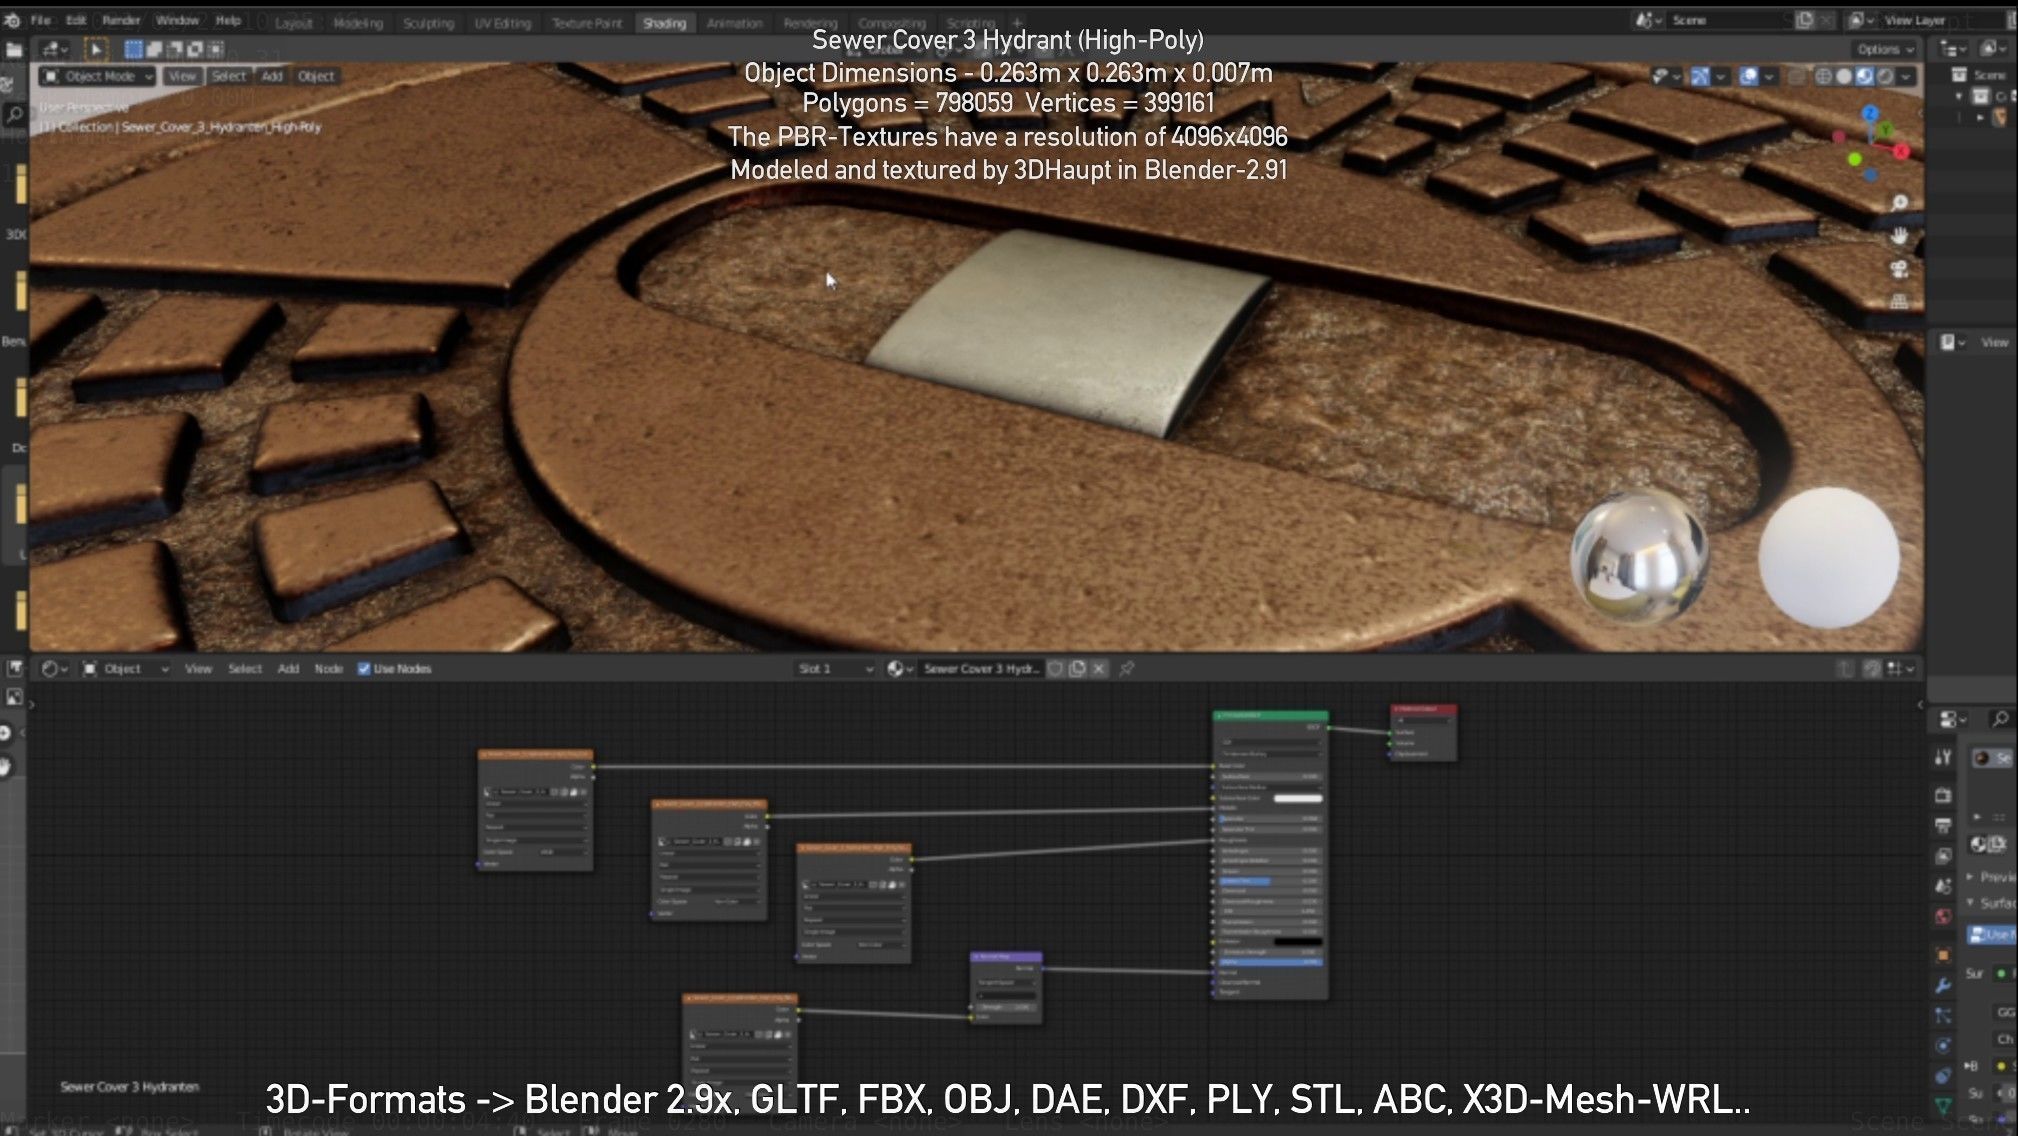
Task: Open the Output properties tab
Action: click(x=1943, y=826)
